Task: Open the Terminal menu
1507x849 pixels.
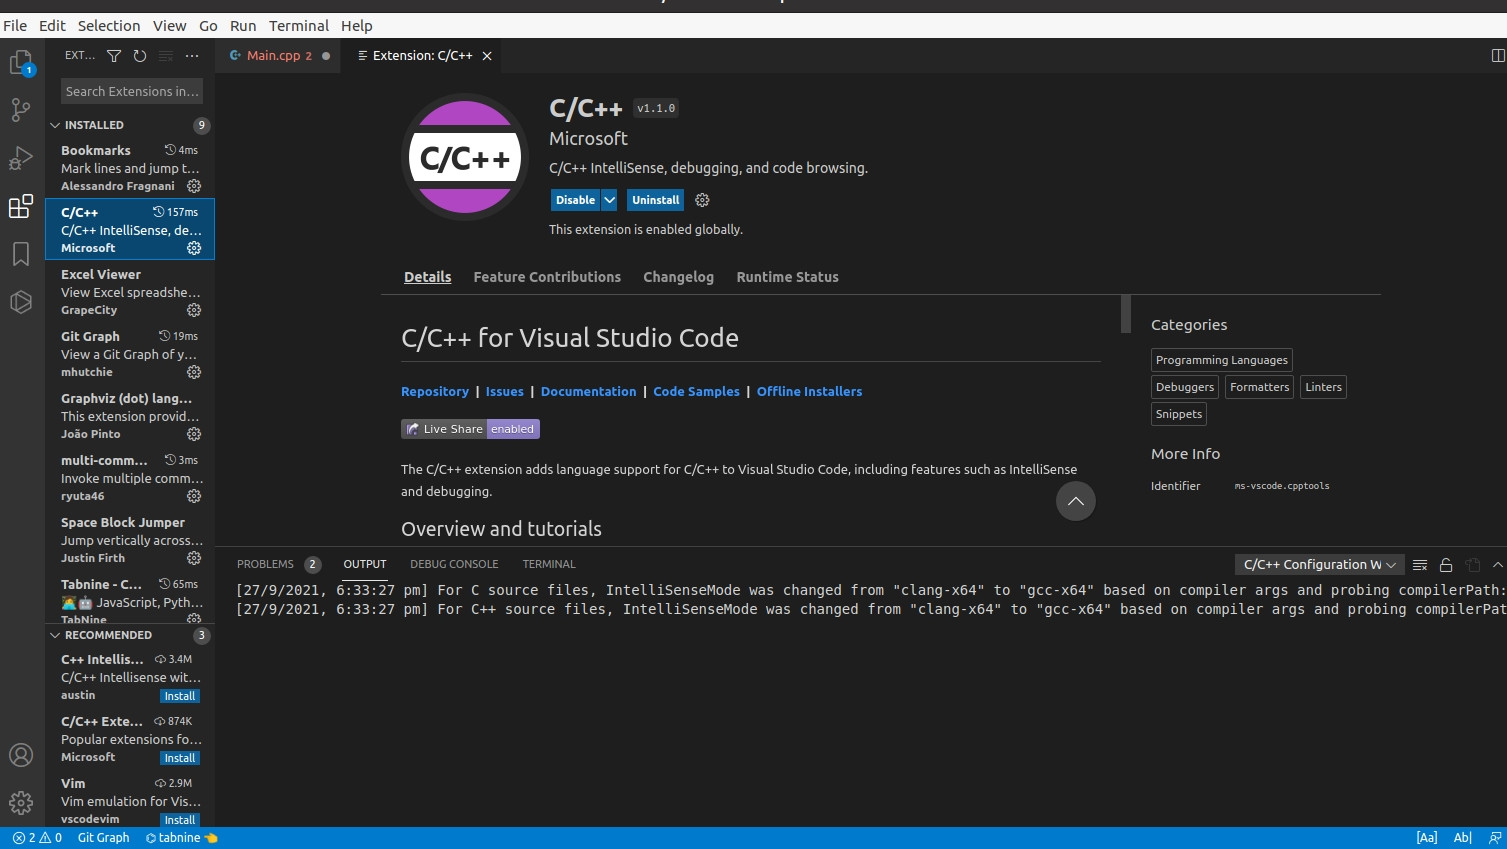Action: (299, 26)
